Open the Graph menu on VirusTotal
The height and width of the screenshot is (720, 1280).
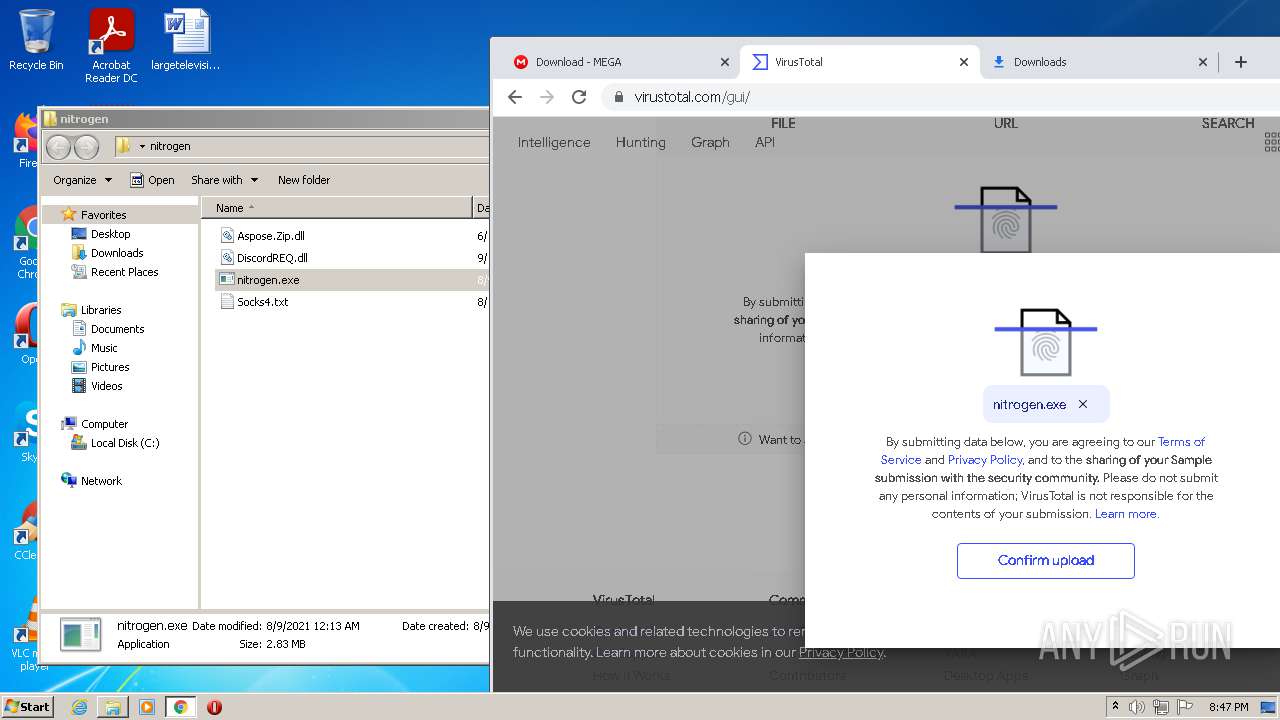[710, 142]
